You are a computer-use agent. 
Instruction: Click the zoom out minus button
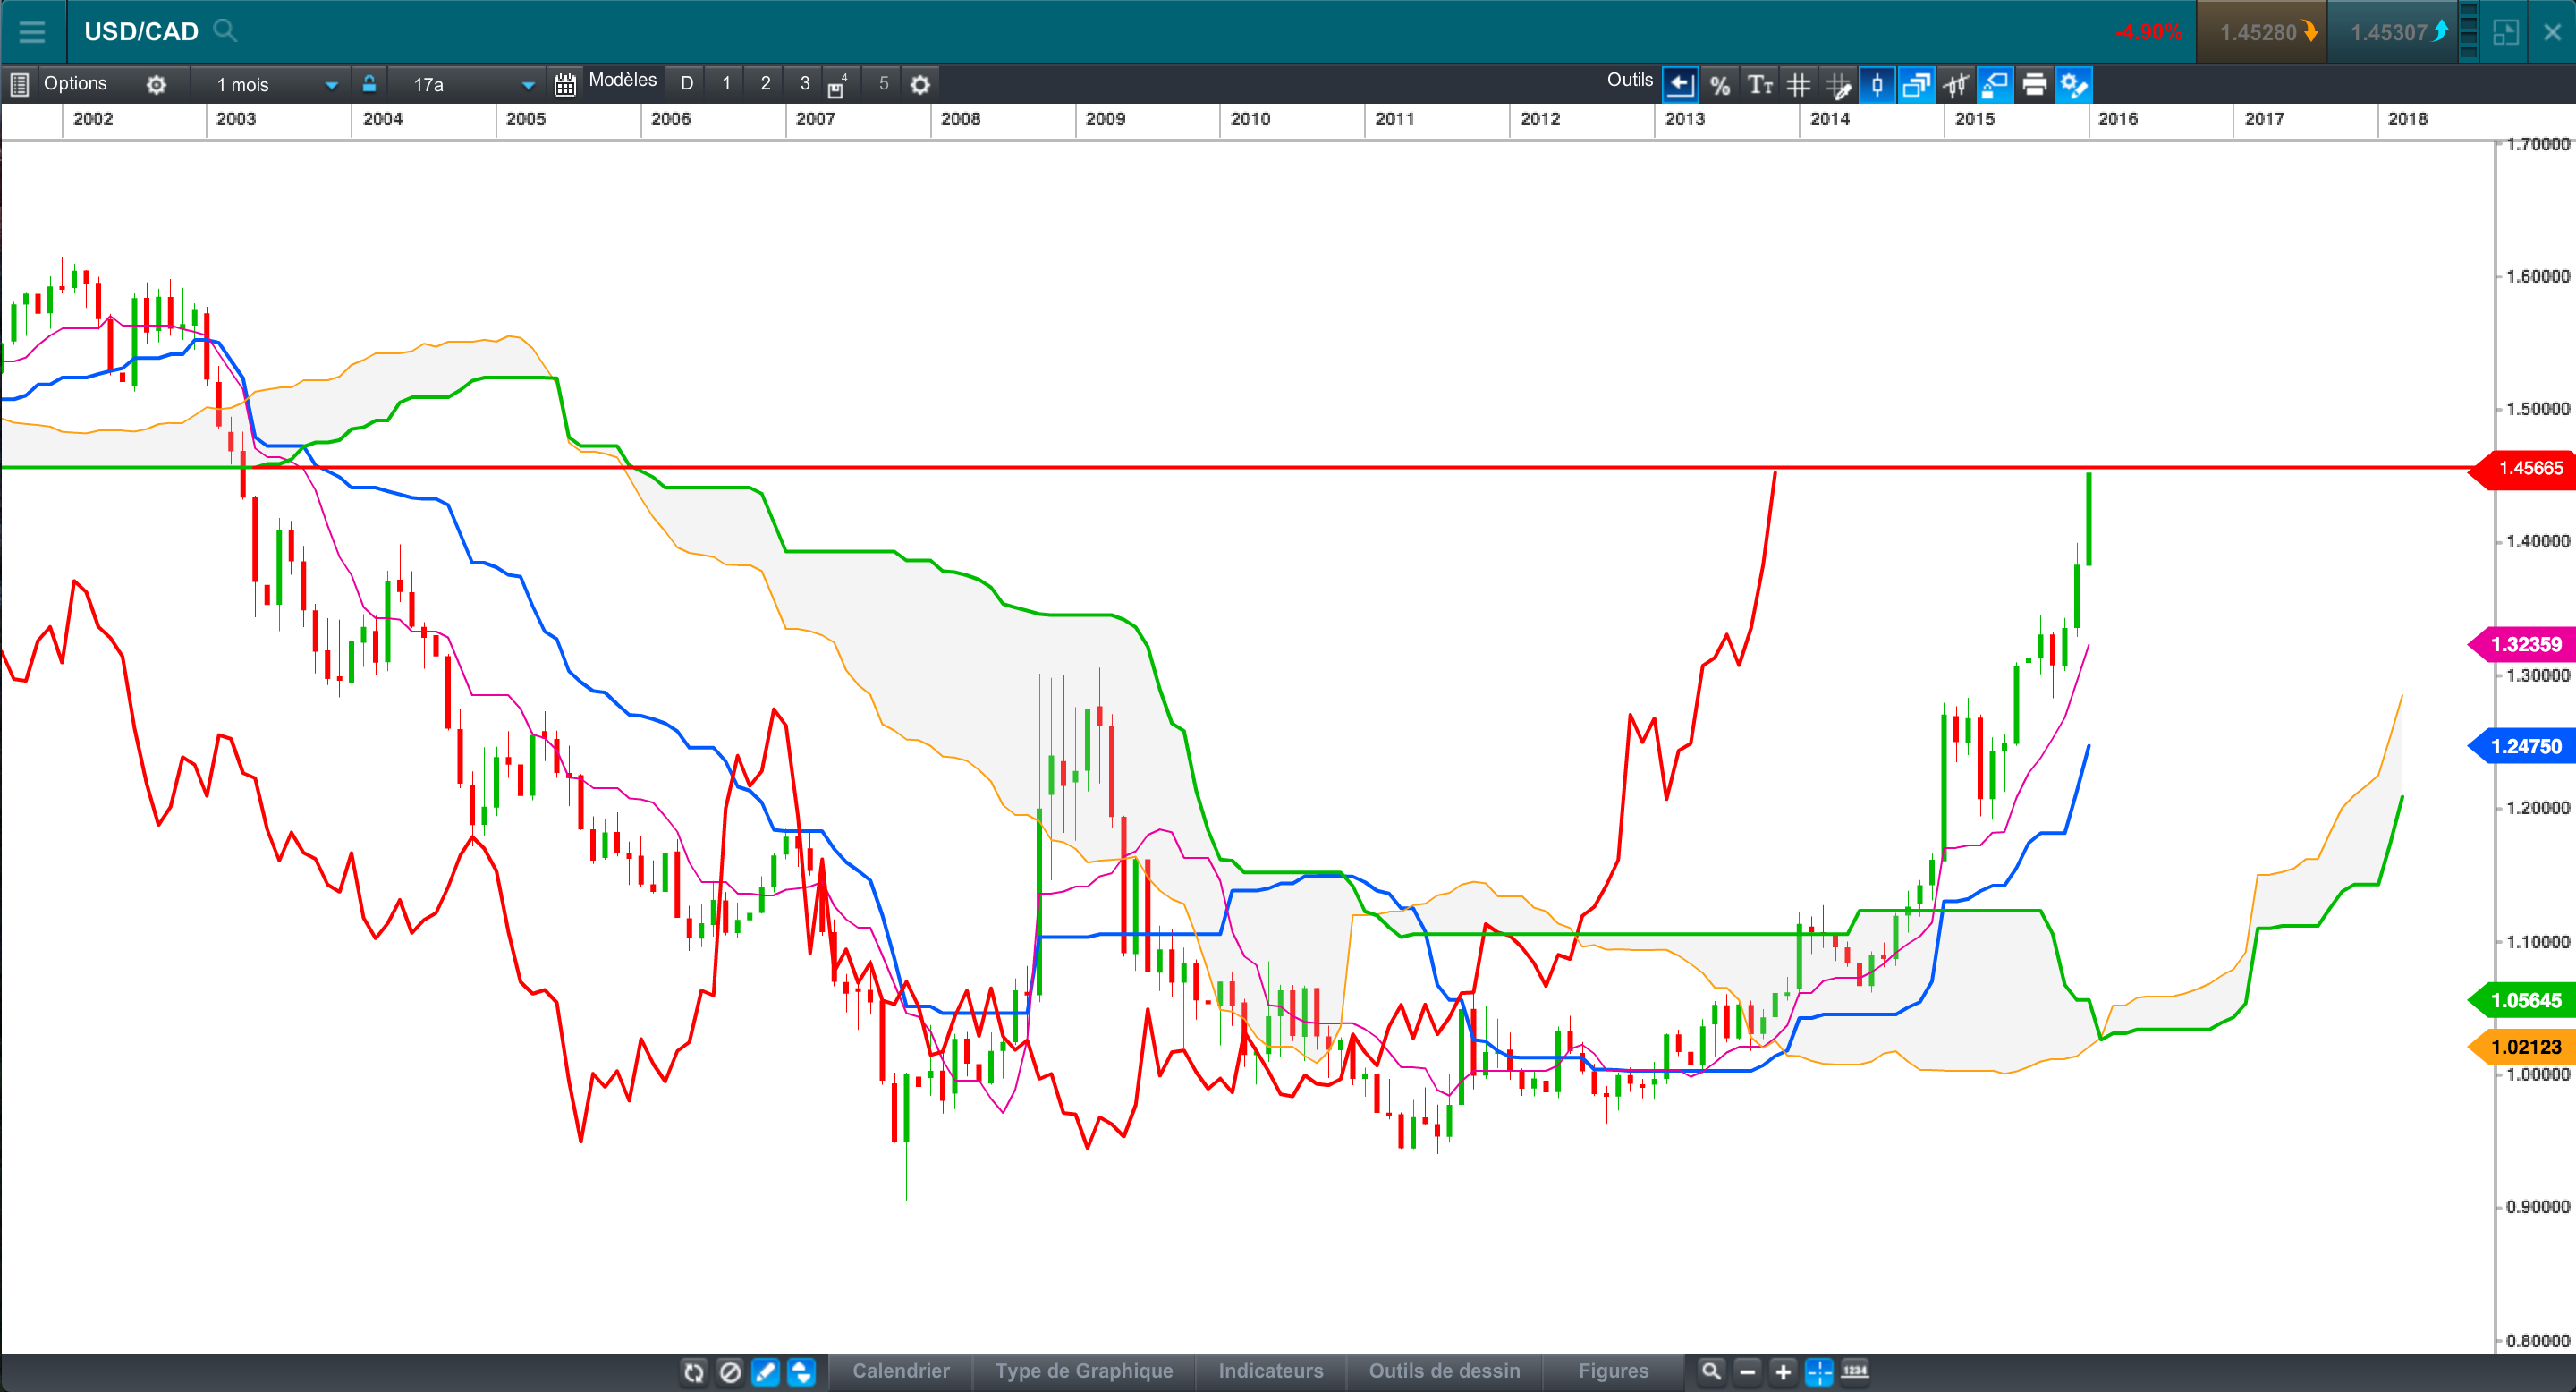pos(1747,1372)
